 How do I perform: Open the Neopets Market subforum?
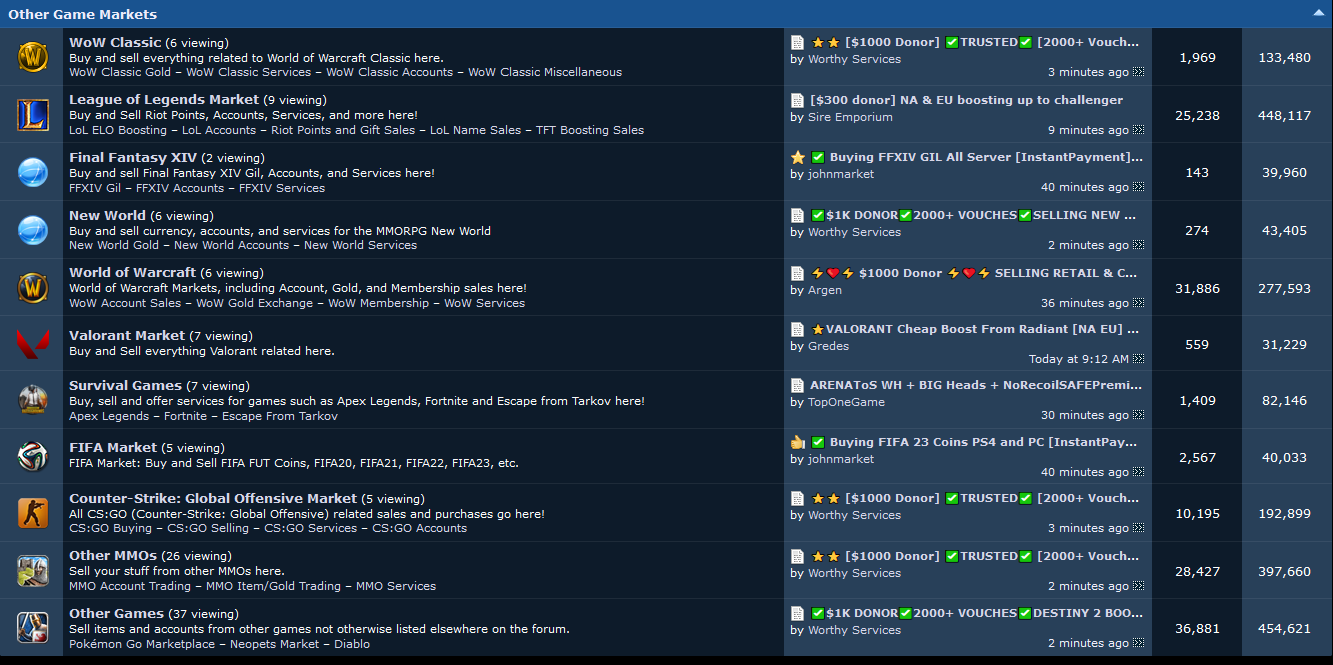pyautogui.click(x=274, y=644)
